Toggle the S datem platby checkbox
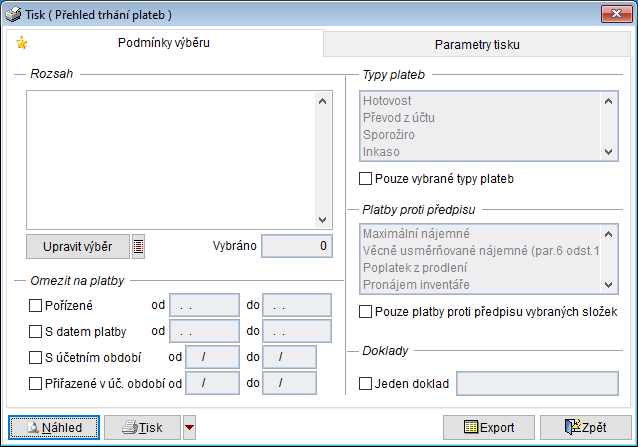 37,330
